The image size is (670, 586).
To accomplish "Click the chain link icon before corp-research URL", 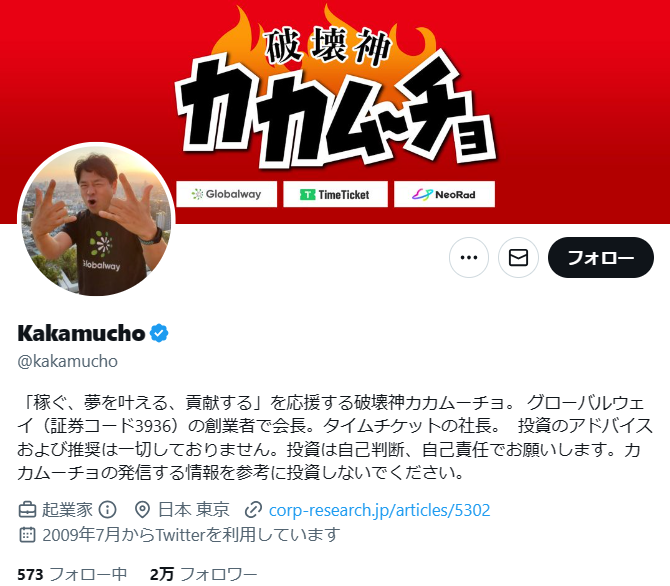I will tap(253, 509).
